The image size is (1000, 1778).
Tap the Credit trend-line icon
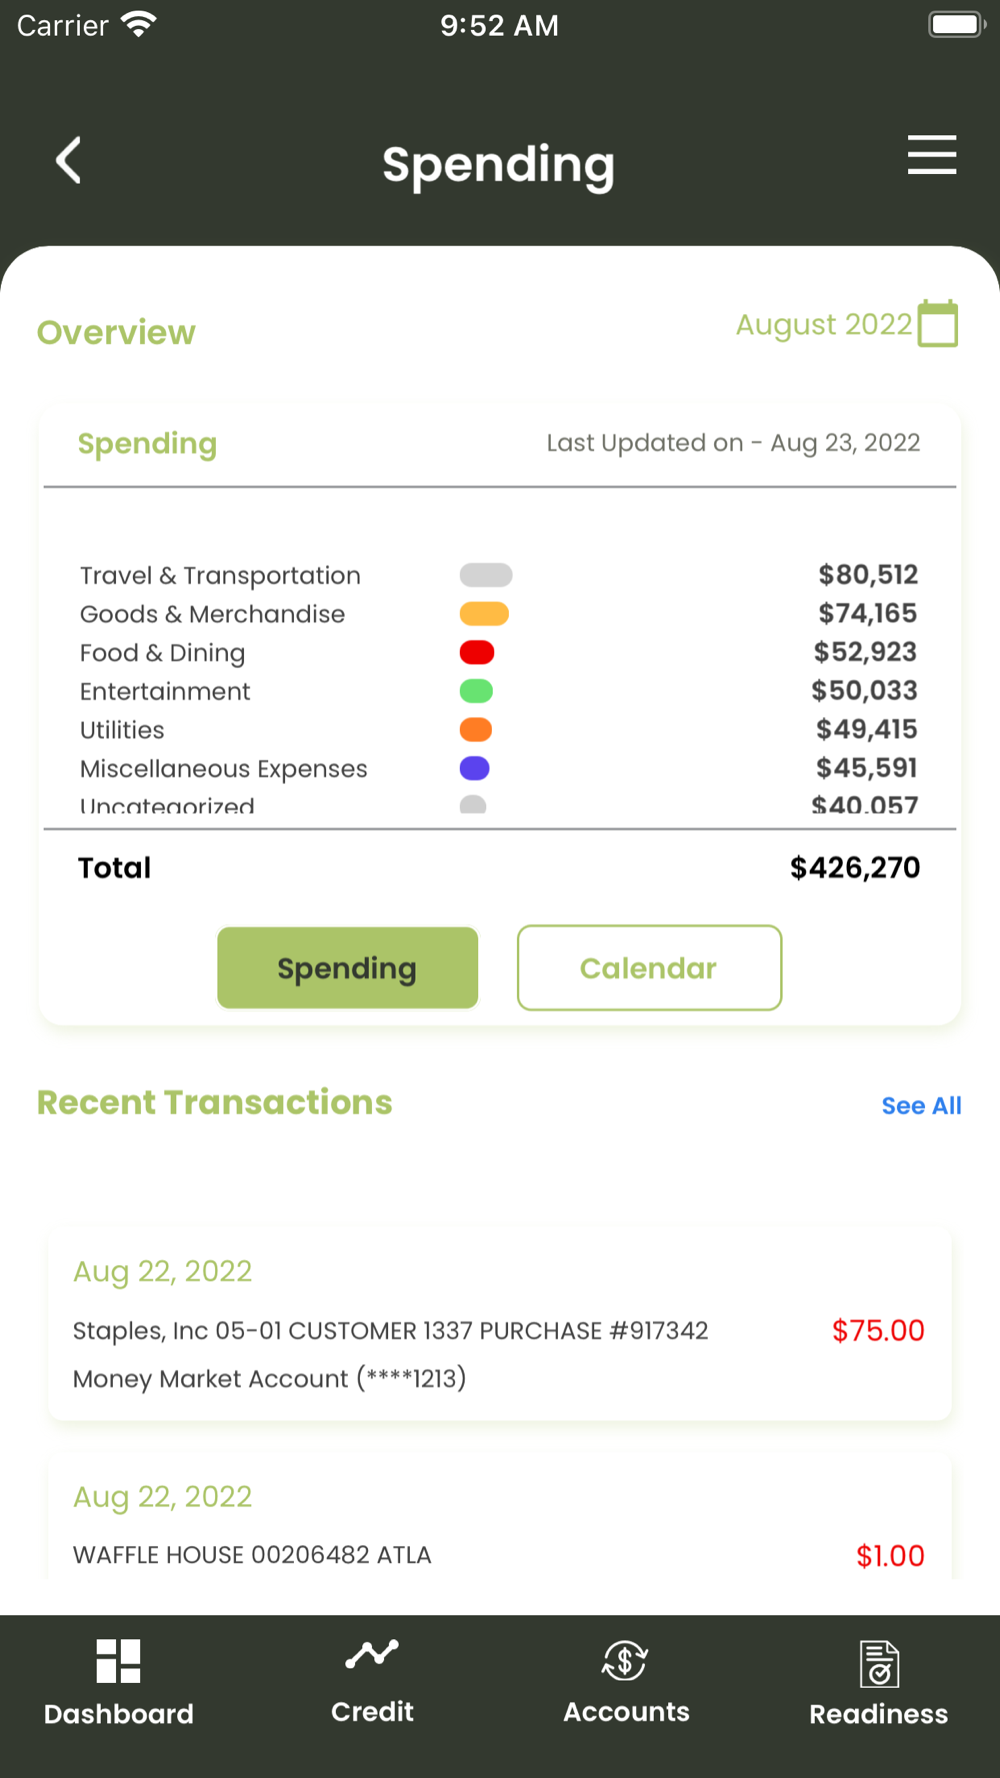click(372, 1655)
